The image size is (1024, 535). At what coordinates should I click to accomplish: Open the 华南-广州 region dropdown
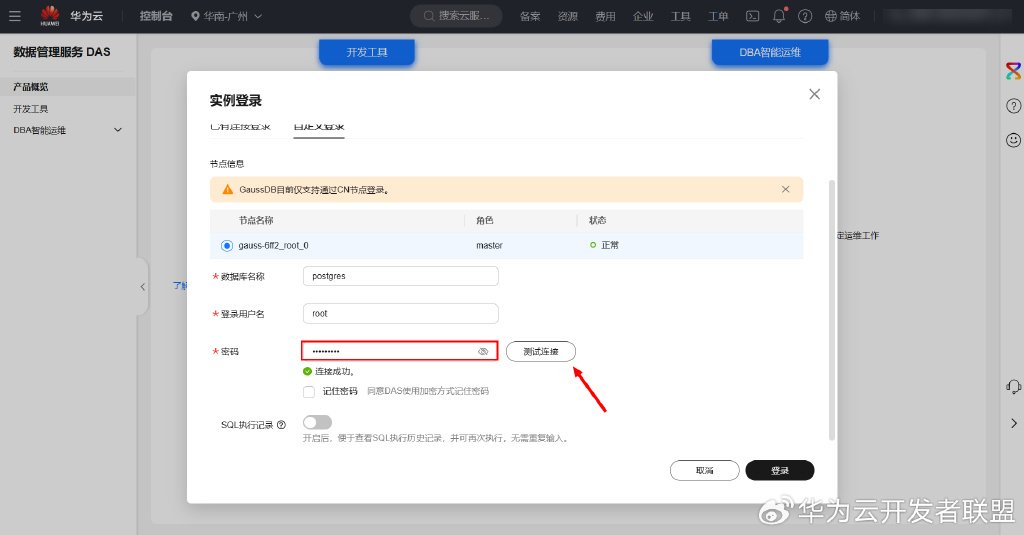227,16
